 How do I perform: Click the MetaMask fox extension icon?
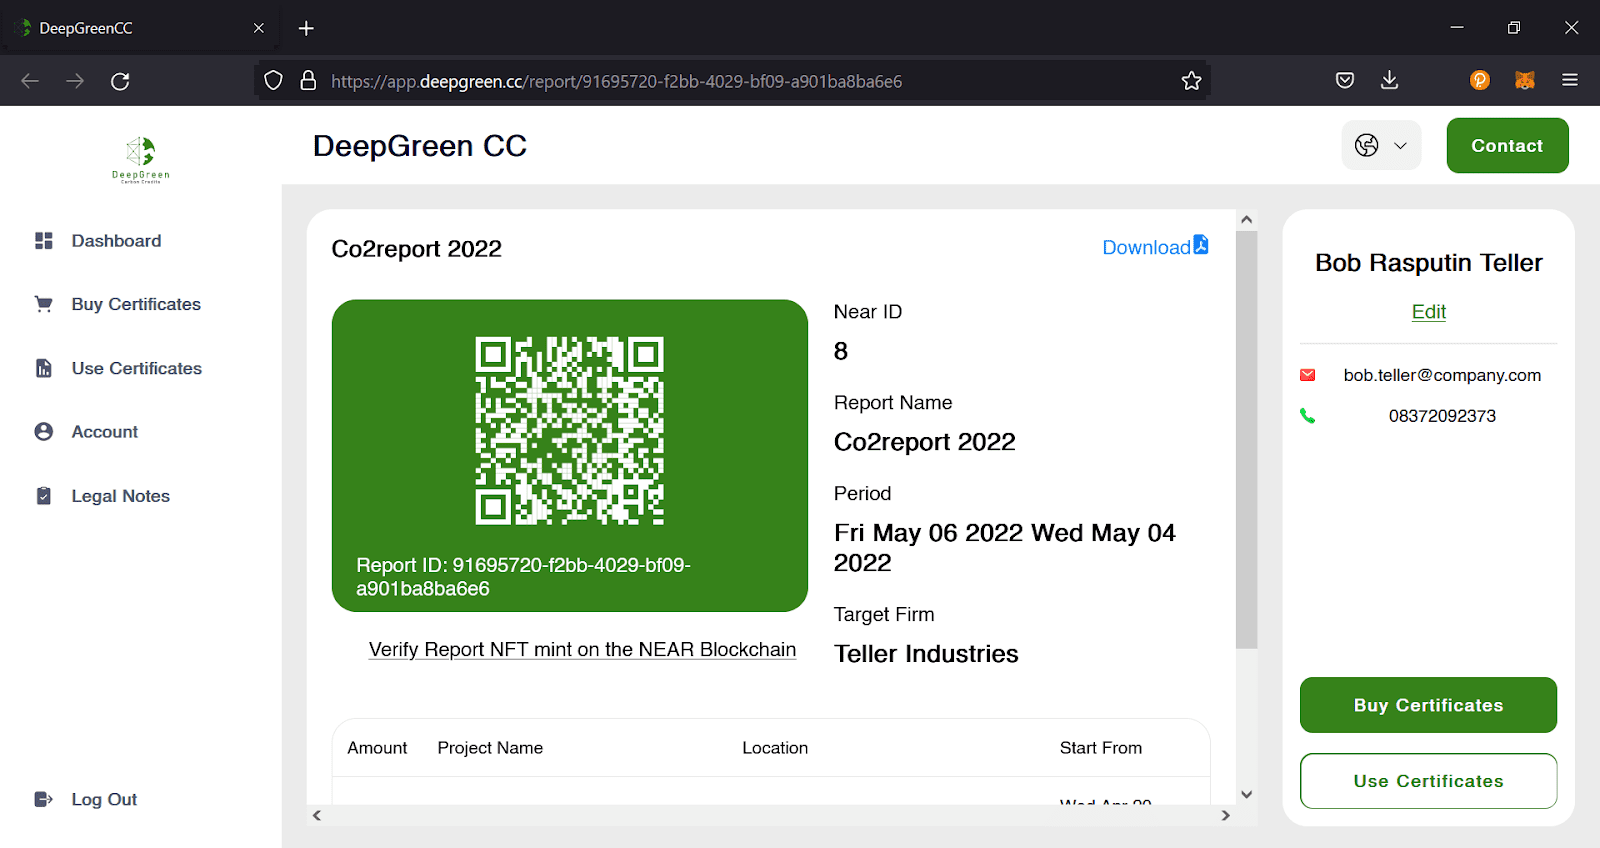[x=1525, y=81]
